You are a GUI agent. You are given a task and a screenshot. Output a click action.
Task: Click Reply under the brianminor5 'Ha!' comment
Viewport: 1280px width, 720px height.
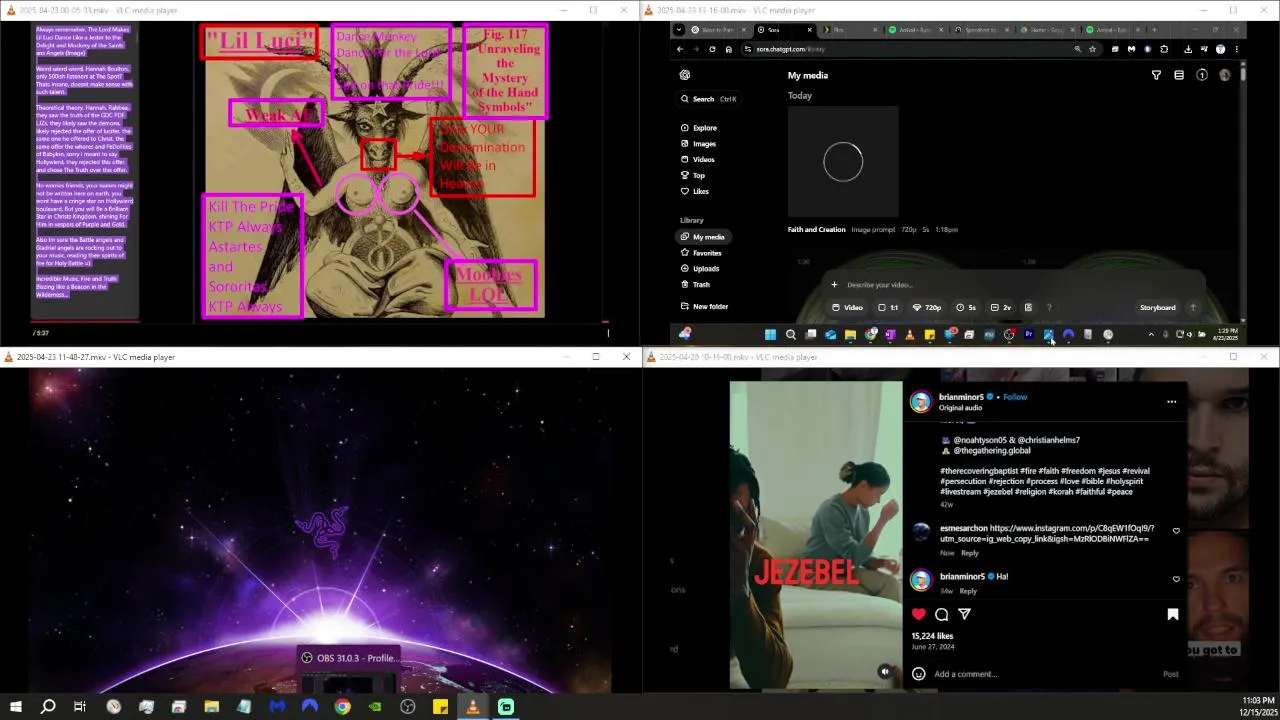(968, 591)
